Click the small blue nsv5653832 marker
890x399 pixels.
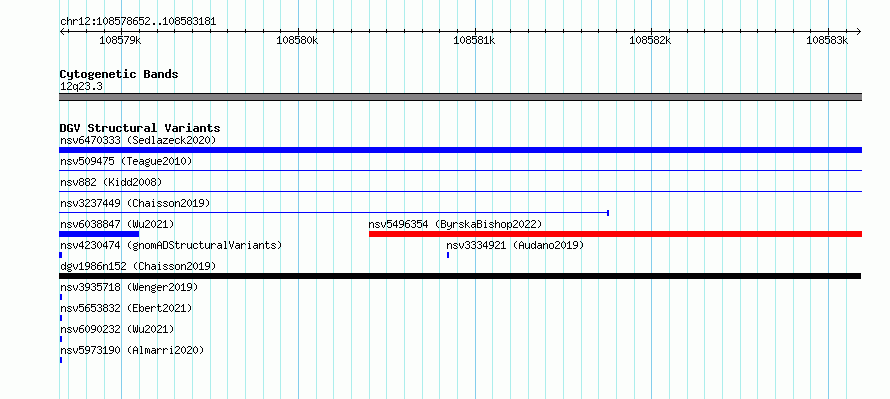tap(61, 318)
